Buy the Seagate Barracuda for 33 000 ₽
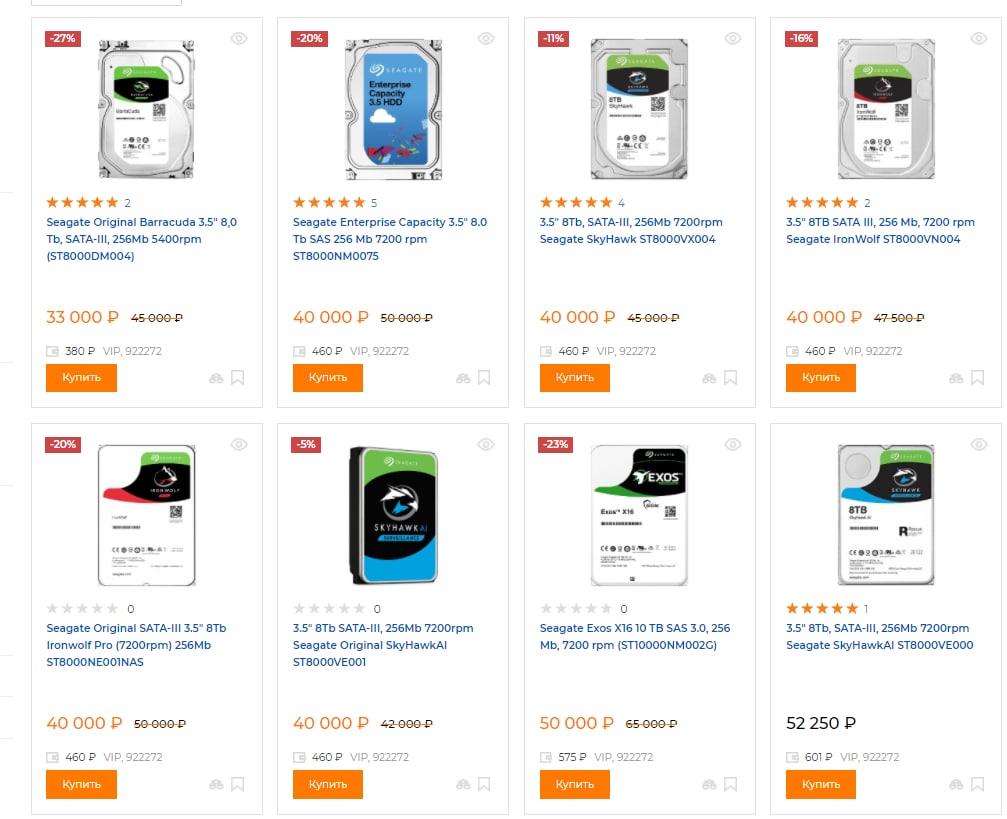The height and width of the screenshot is (819, 1007). tap(81, 378)
